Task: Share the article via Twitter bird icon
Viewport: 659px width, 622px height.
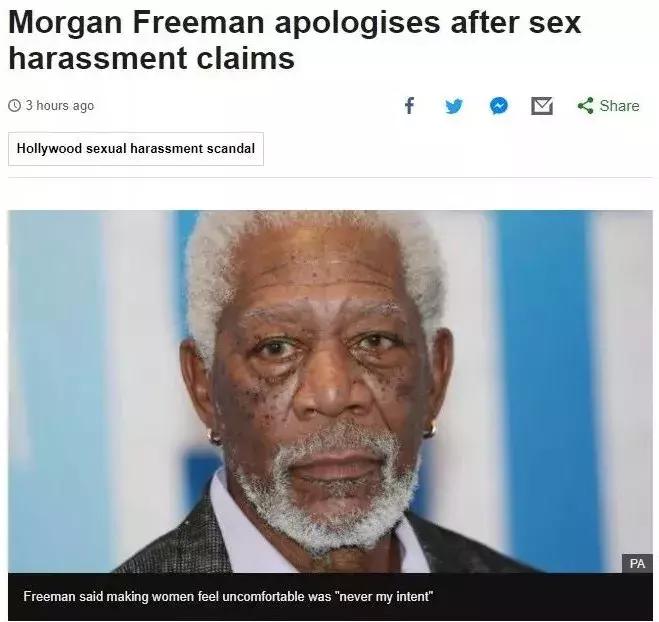Action: [454, 106]
